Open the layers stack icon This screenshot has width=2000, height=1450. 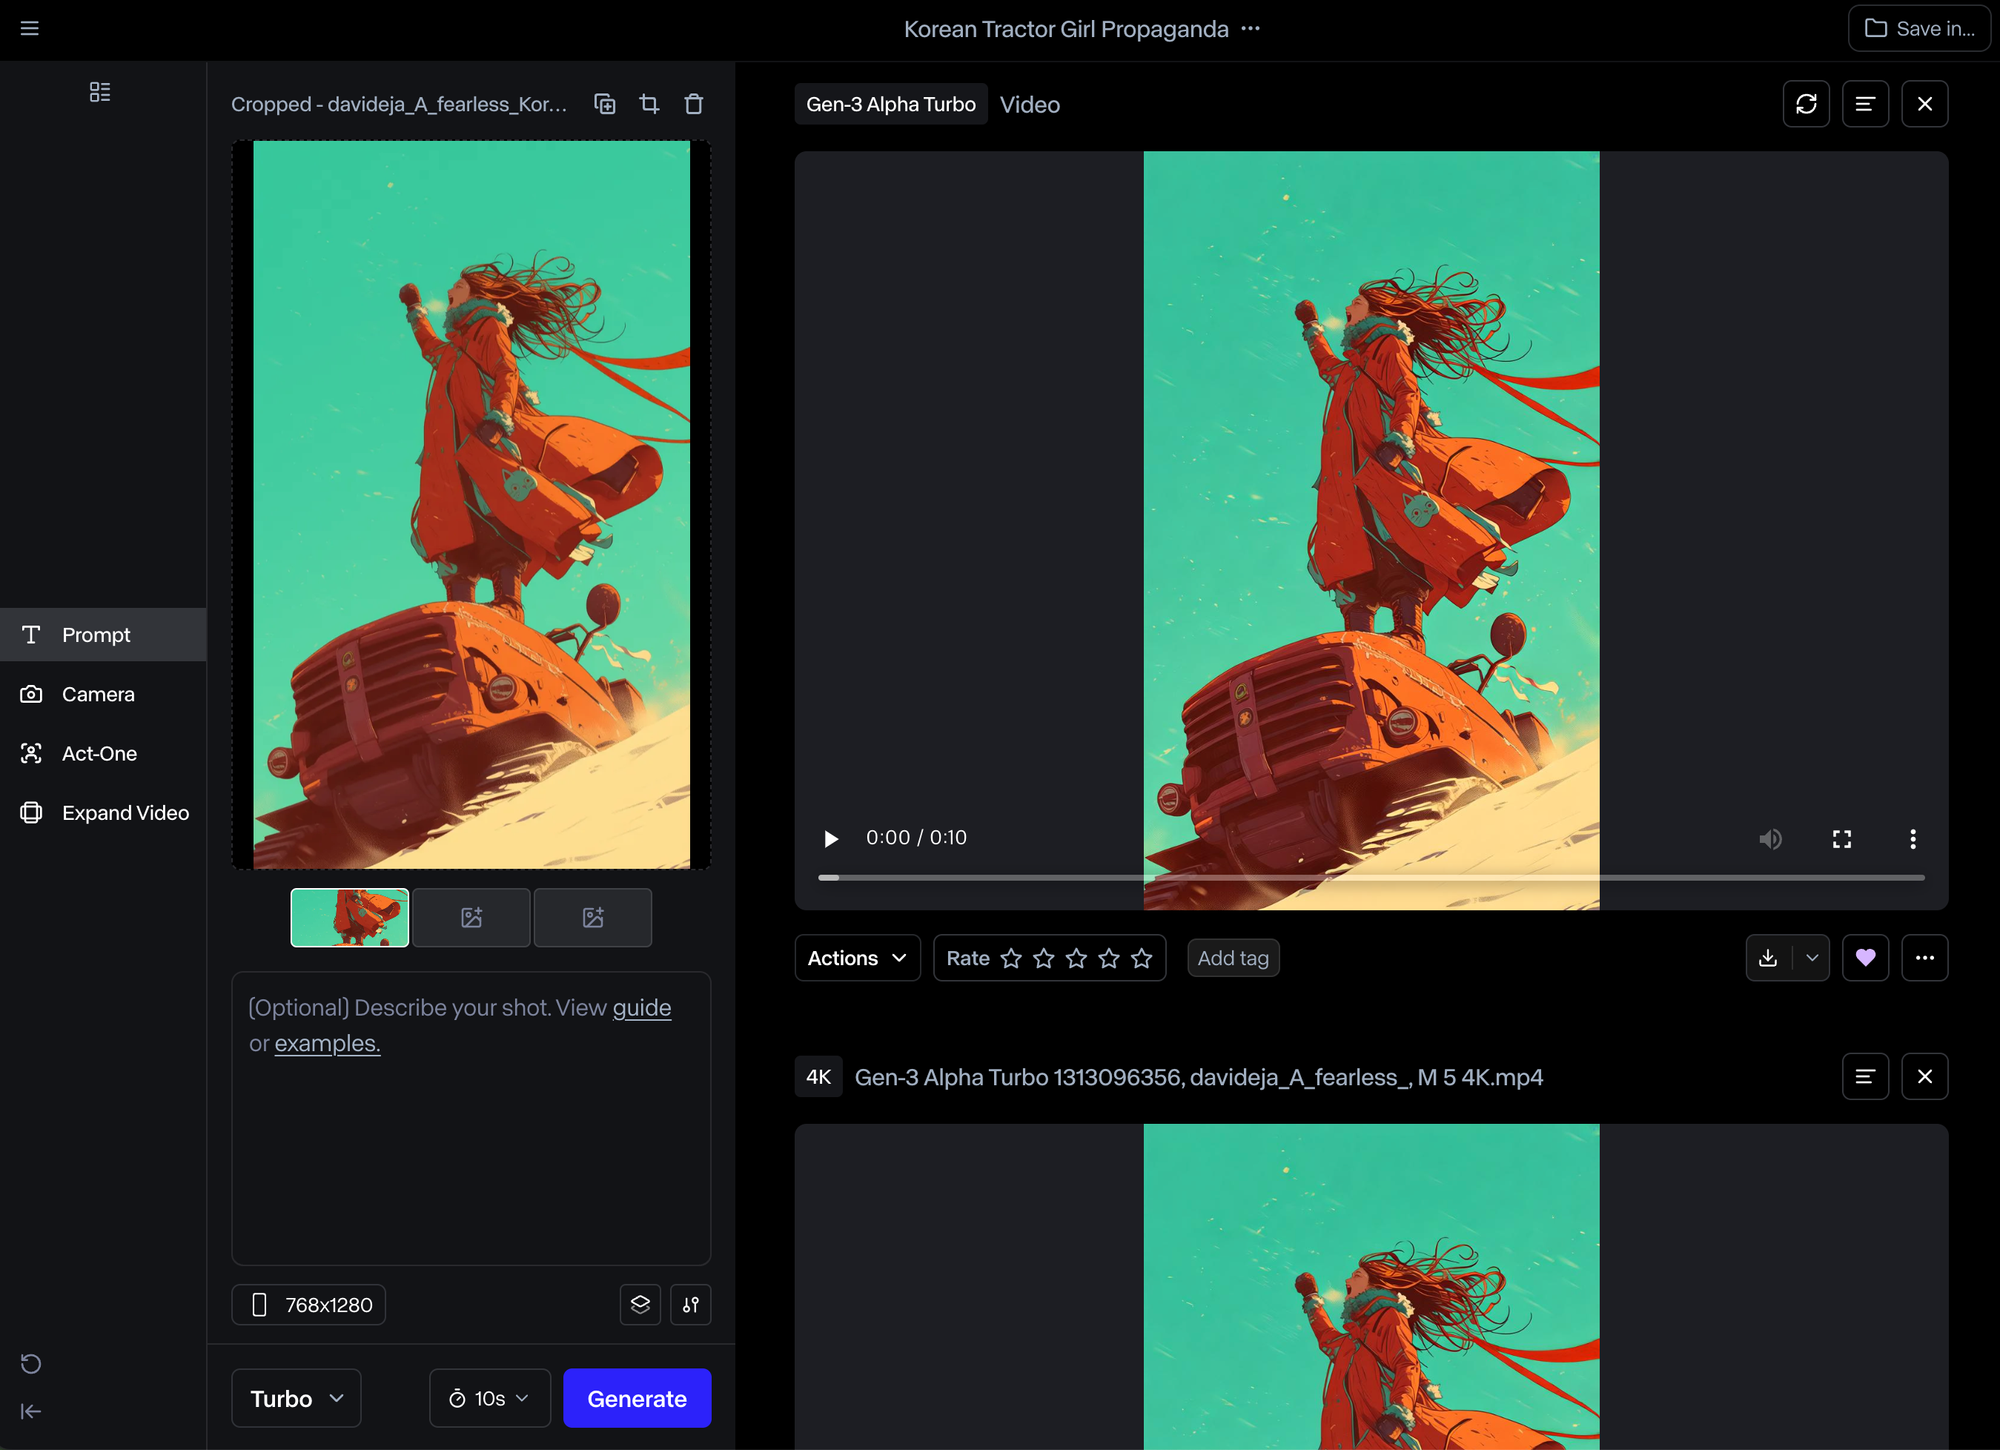pyautogui.click(x=640, y=1304)
